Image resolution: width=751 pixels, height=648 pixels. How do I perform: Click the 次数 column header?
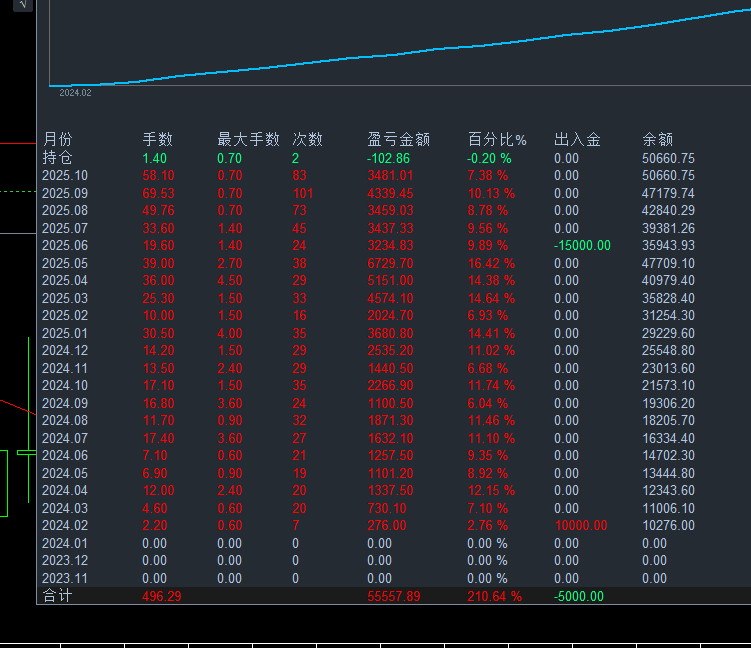click(x=307, y=139)
